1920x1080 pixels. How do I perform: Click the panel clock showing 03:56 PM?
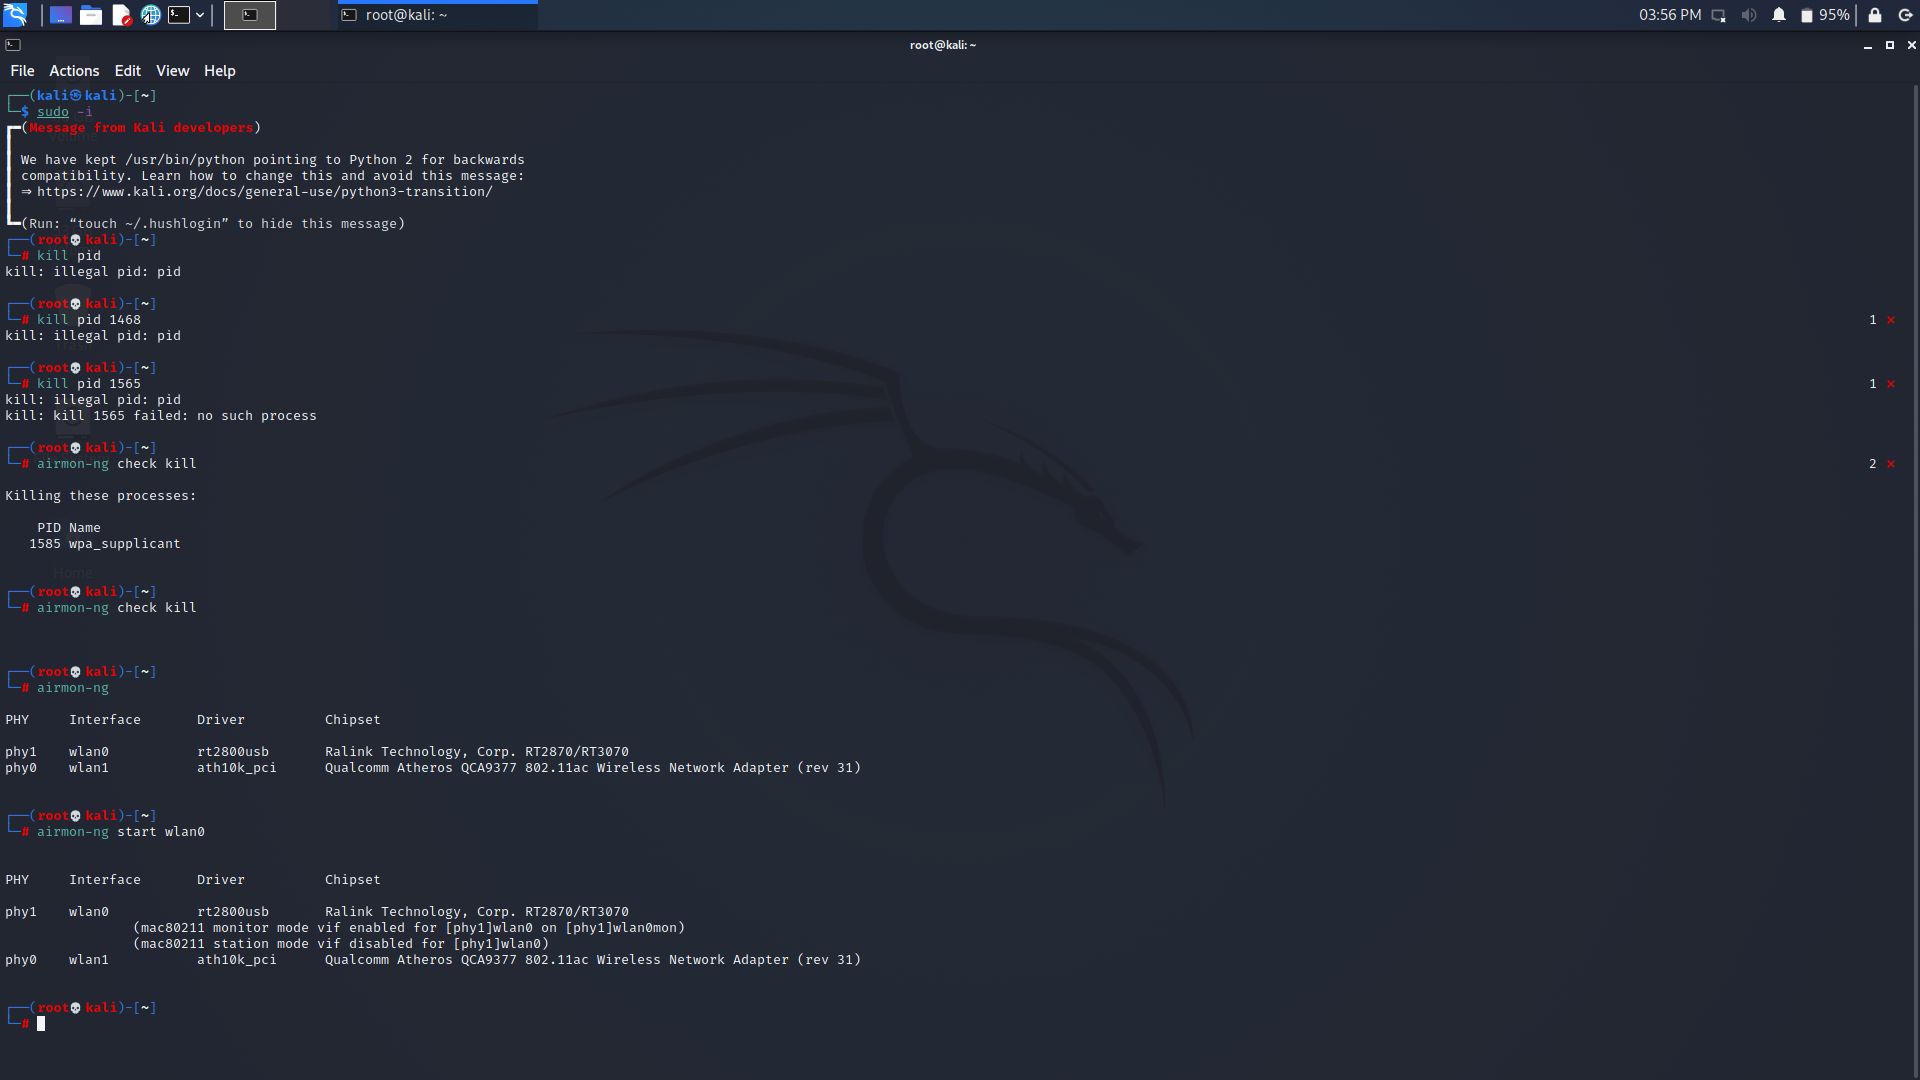click(1669, 15)
